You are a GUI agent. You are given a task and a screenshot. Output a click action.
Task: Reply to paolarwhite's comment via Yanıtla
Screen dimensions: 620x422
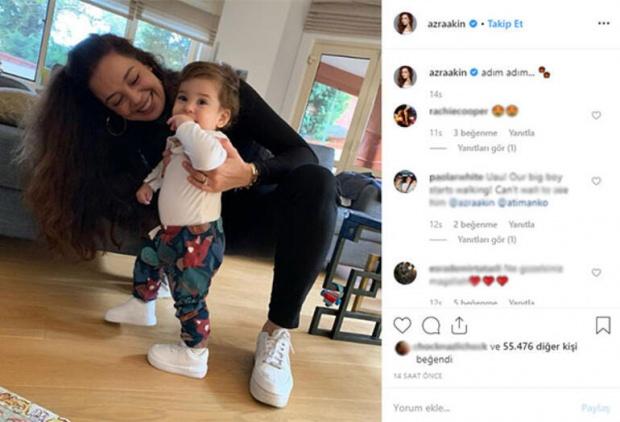click(521, 224)
